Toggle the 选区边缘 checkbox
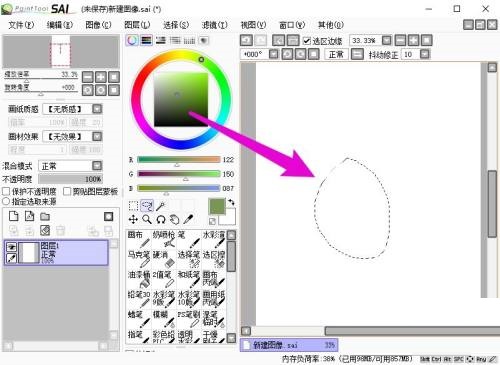 [x=307, y=41]
